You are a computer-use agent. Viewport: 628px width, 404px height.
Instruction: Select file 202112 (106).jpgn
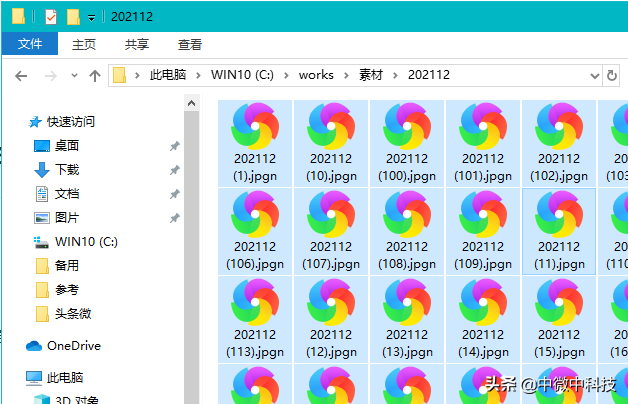tap(255, 231)
